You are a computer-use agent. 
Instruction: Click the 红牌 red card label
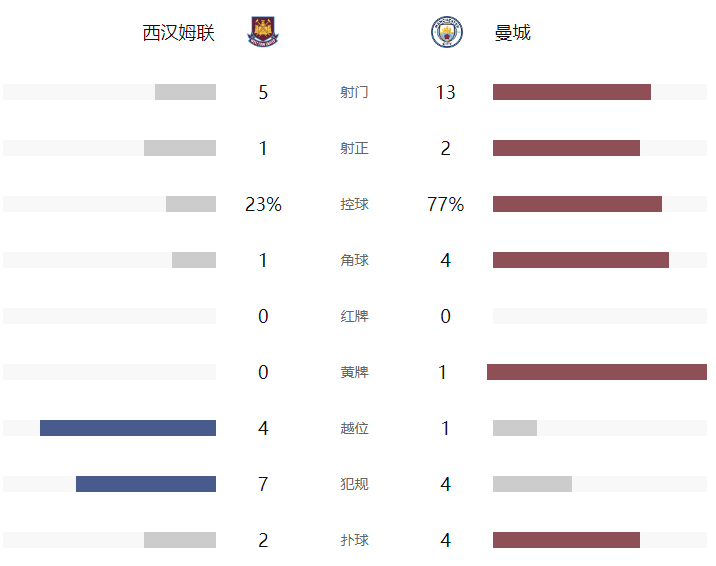pyautogui.click(x=354, y=317)
